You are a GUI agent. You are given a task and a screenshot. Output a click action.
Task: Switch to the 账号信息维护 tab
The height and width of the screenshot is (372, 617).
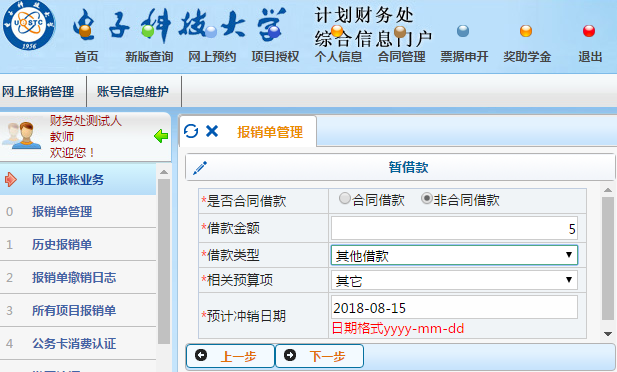pos(133,91)
